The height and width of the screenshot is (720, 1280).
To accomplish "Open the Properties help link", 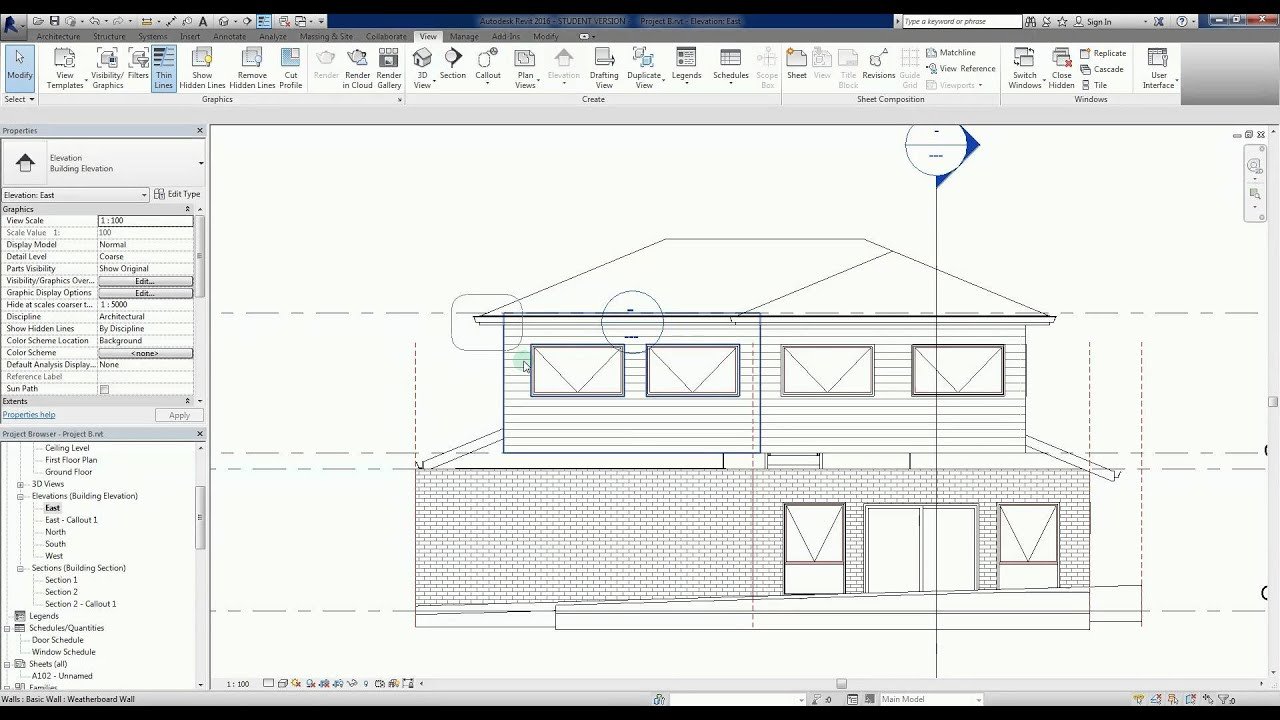I will pos(29,414).
